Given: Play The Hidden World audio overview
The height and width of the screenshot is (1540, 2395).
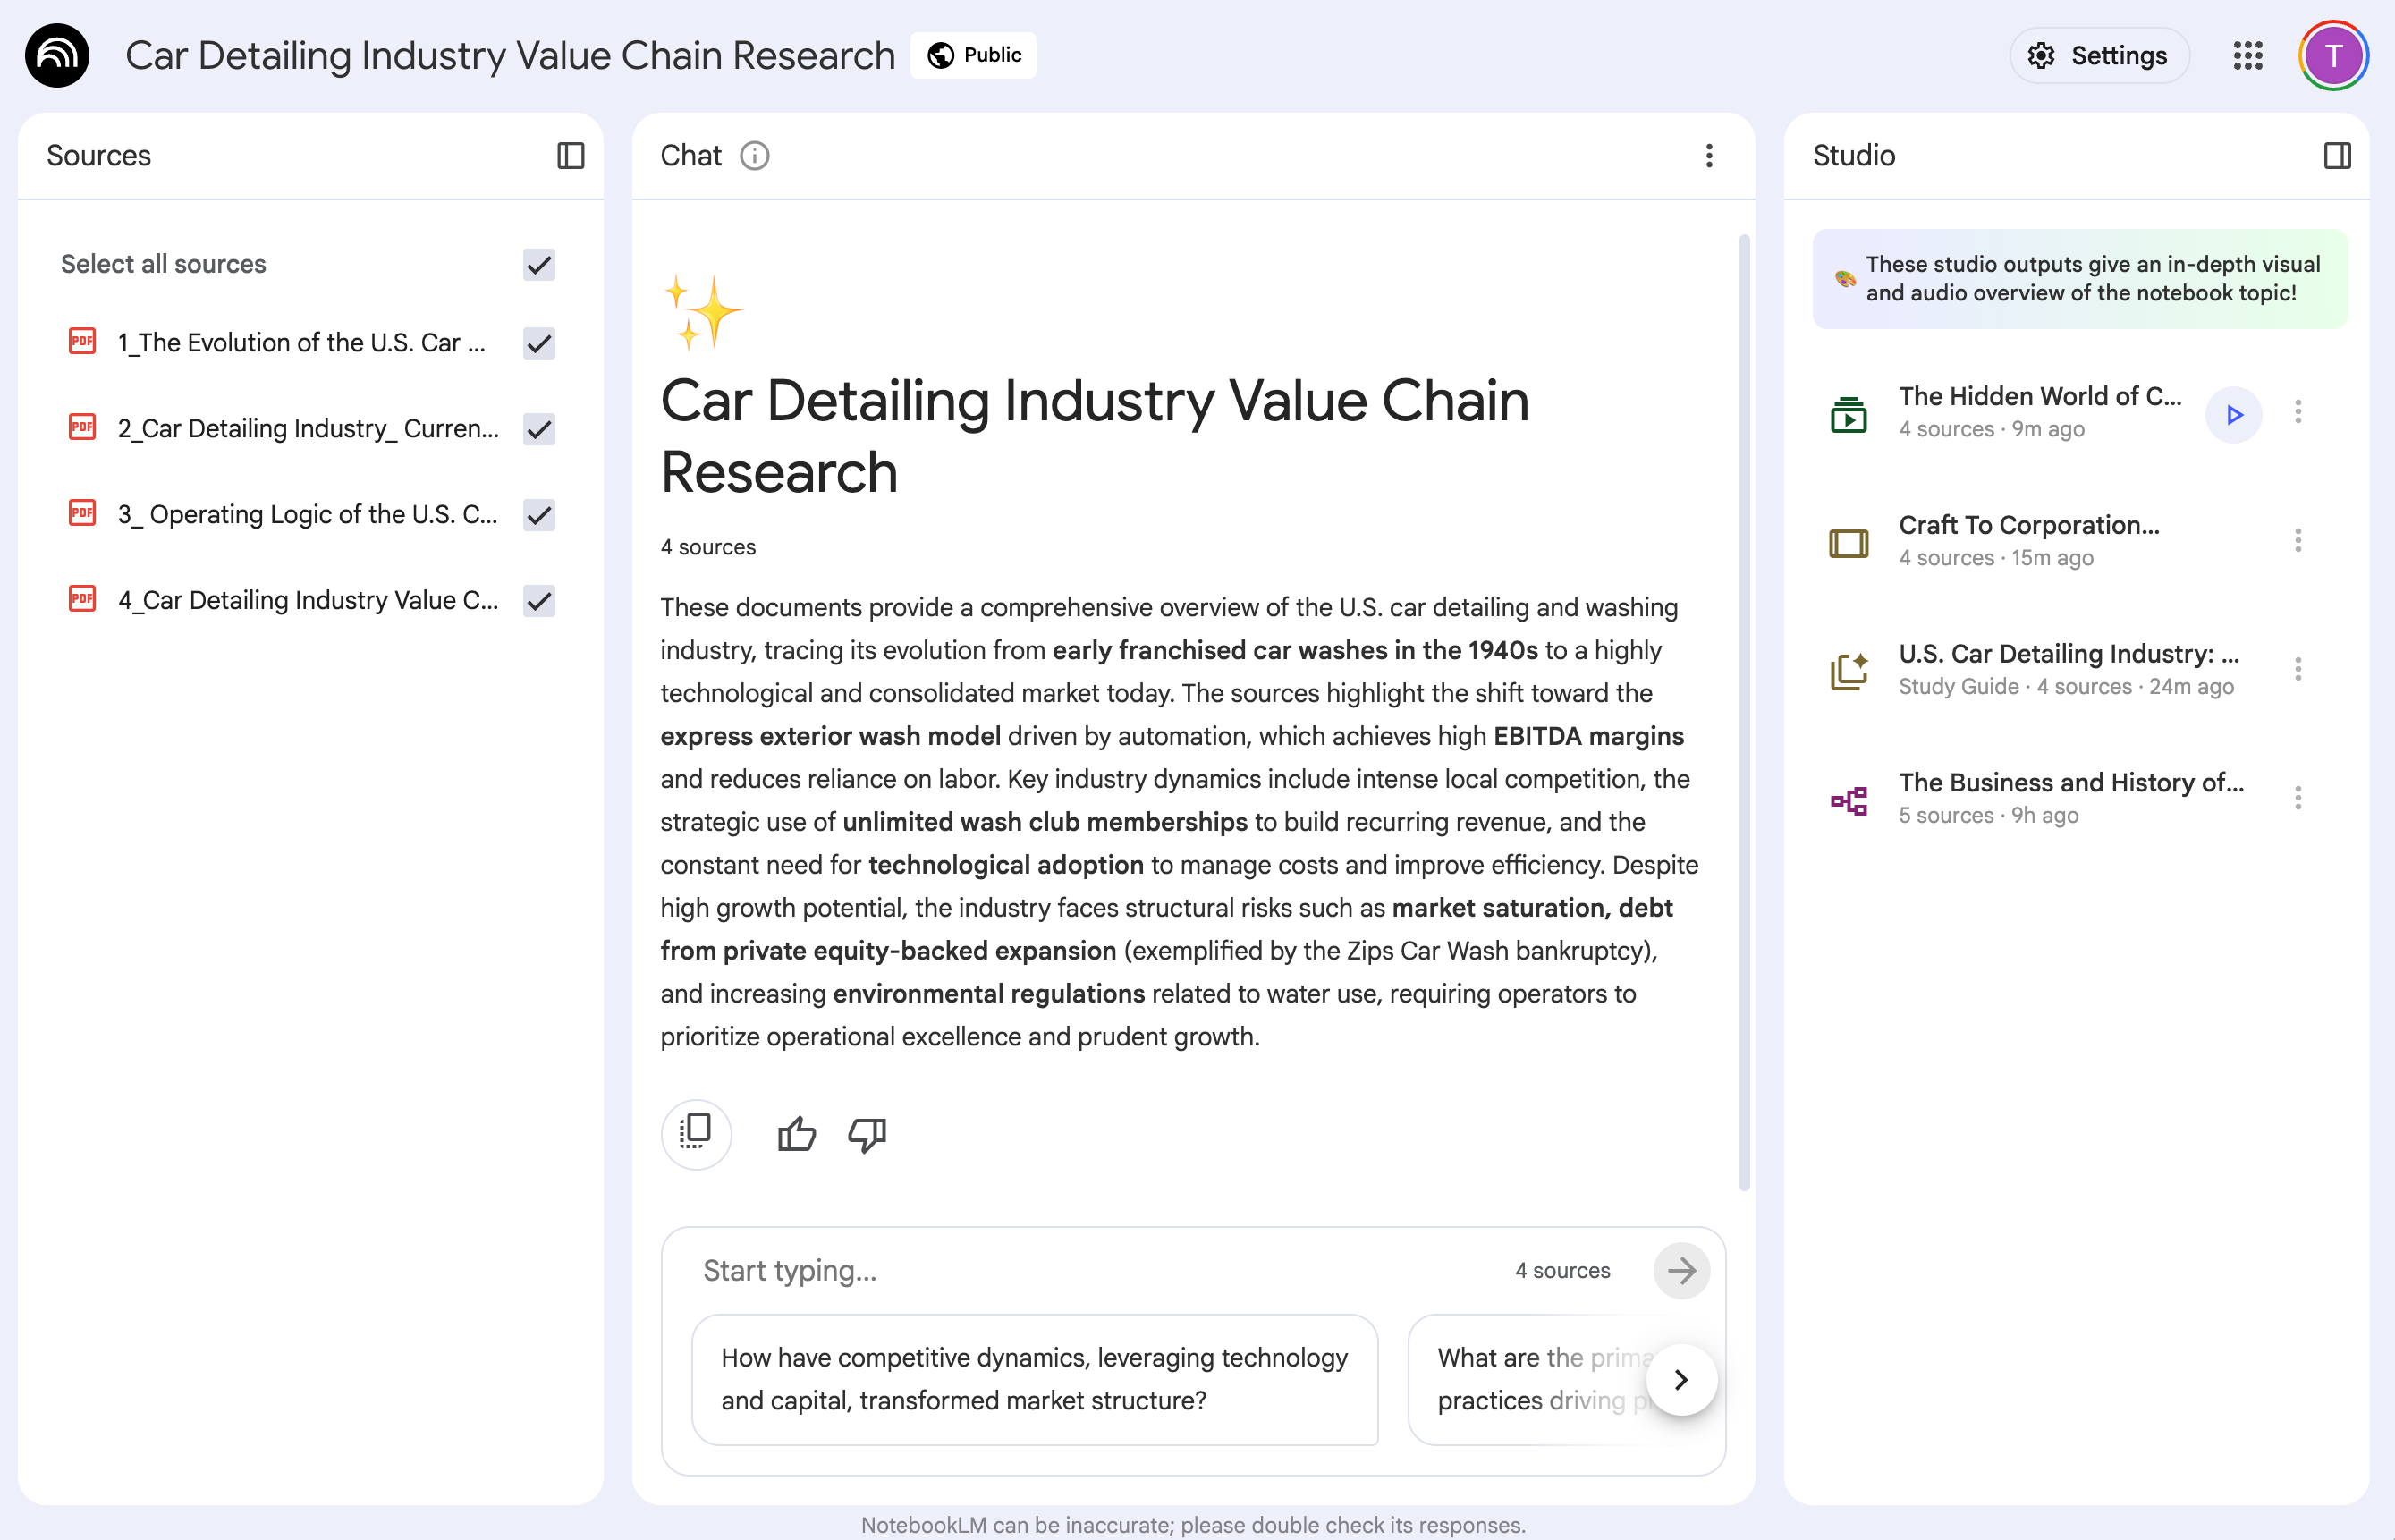Looking at the screenshot, I should (2233, 414).
